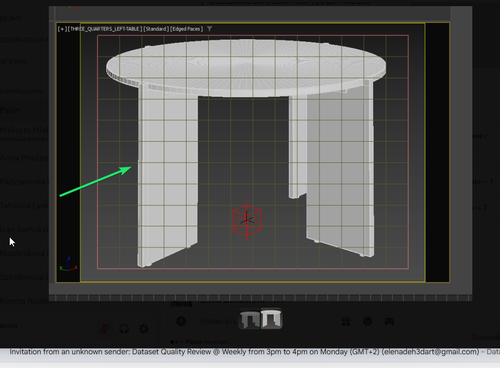Toggle the headphones deafen icon
Image resolution: width=500 pixels, height=368 pixels.
[124, 329]
